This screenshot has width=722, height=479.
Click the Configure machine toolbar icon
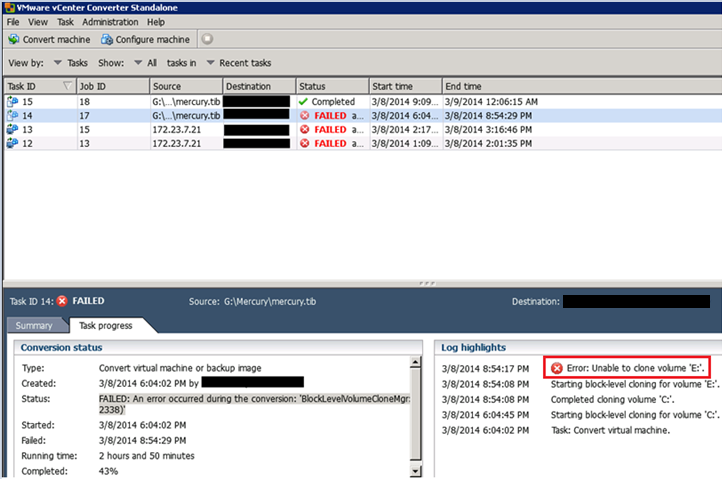point(107,40)
